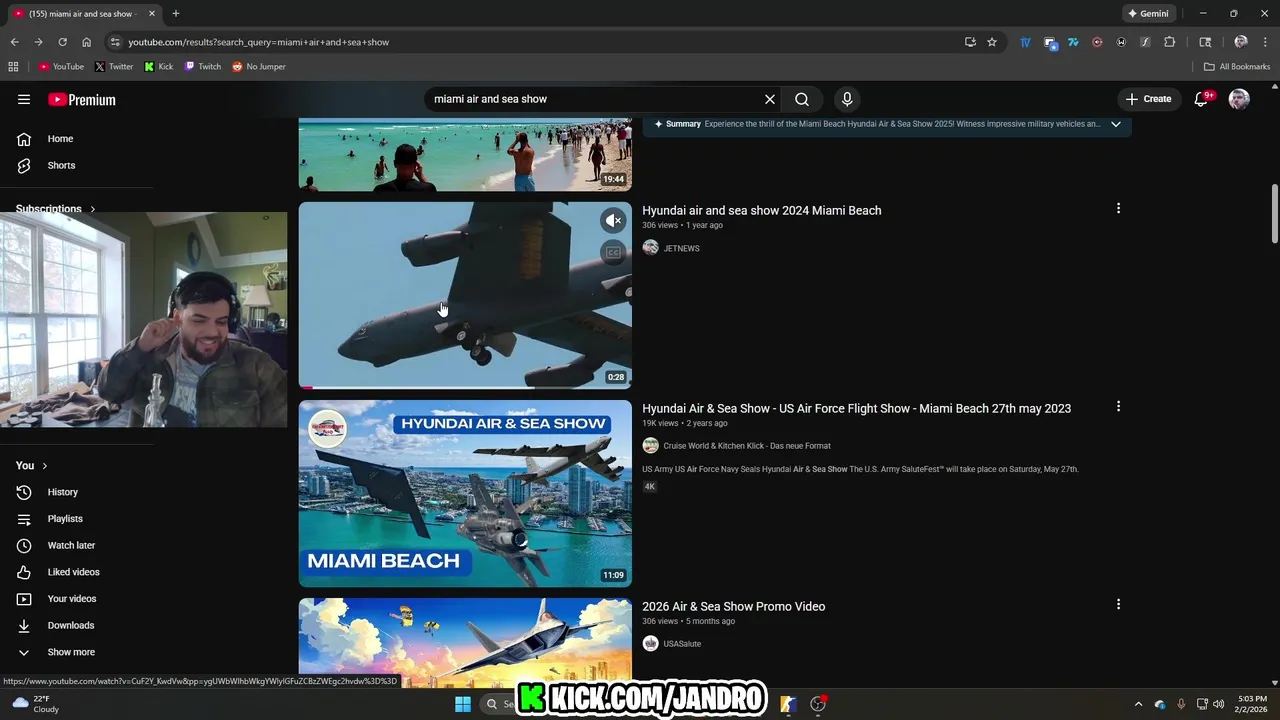Image resolution: width=1280 pixels, height=720 pixels.
Task: Visit the JETNEWS channel
Action: [681, 248]
